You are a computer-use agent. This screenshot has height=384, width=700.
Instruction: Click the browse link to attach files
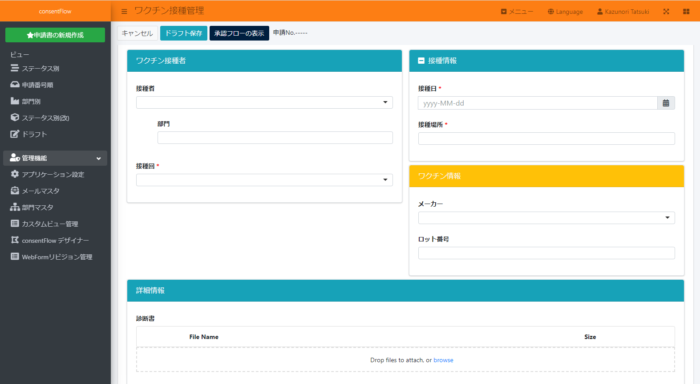[443, 360]
